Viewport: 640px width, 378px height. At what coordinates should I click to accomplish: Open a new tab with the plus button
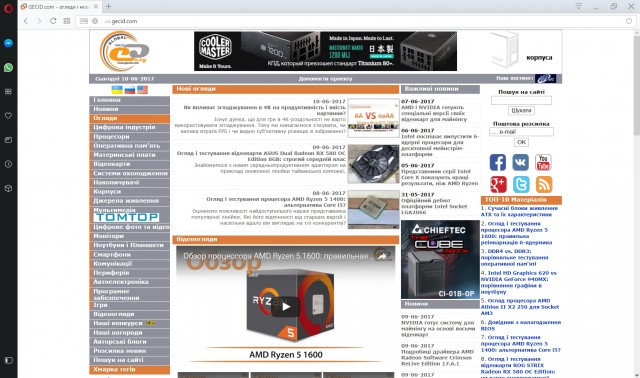[108, 6]
